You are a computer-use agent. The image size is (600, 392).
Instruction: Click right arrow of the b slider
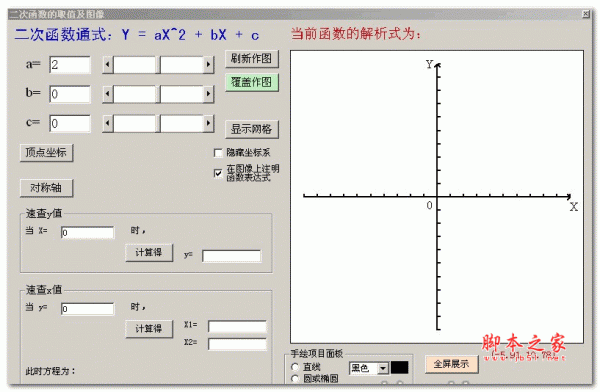point(208,94)
